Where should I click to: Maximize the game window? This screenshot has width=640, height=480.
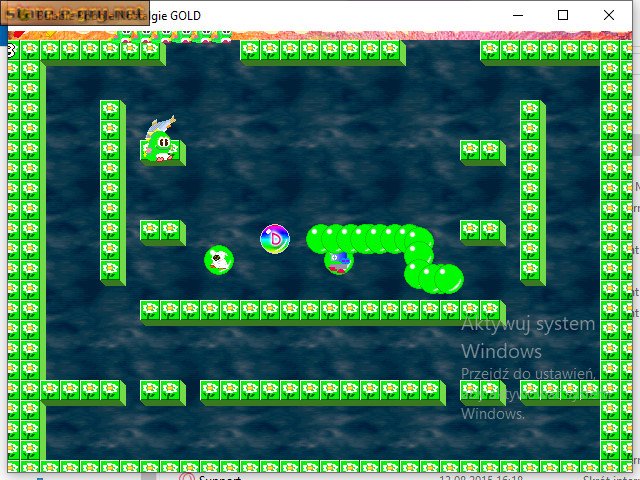[563, 16]
